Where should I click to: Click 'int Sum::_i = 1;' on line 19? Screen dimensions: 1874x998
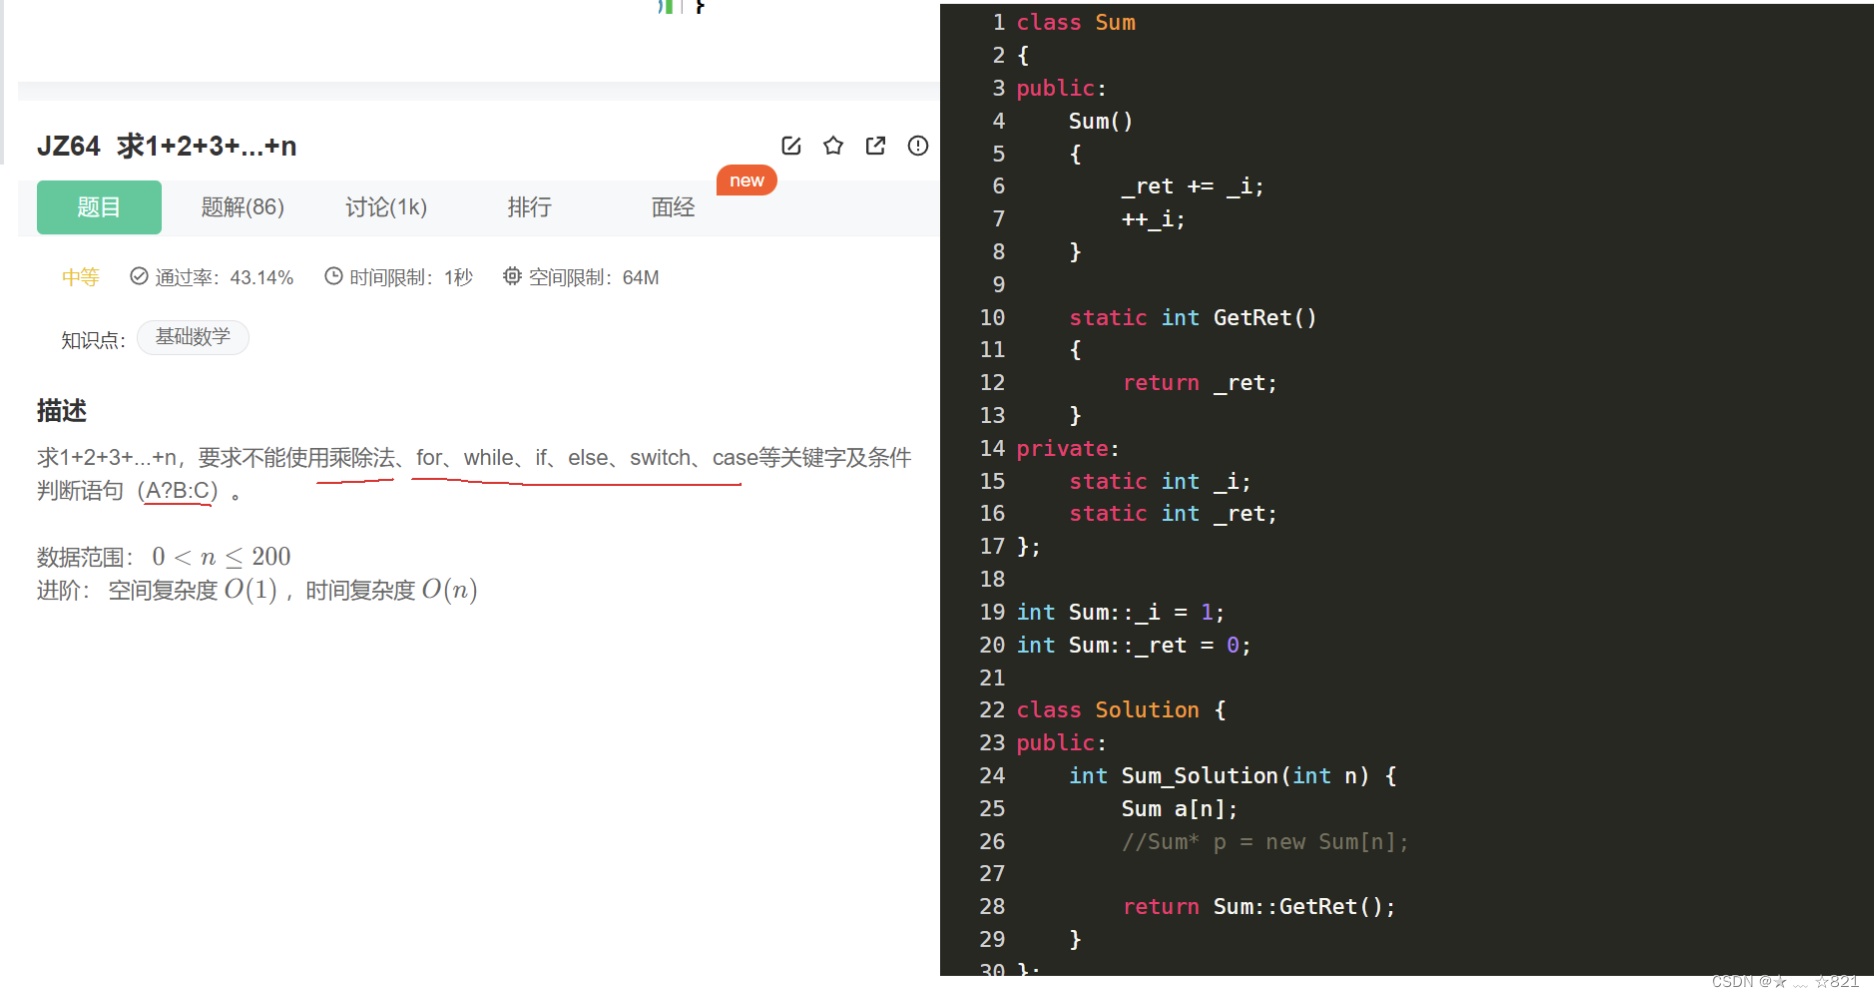pyautogui.click(x=1120, y=612)
